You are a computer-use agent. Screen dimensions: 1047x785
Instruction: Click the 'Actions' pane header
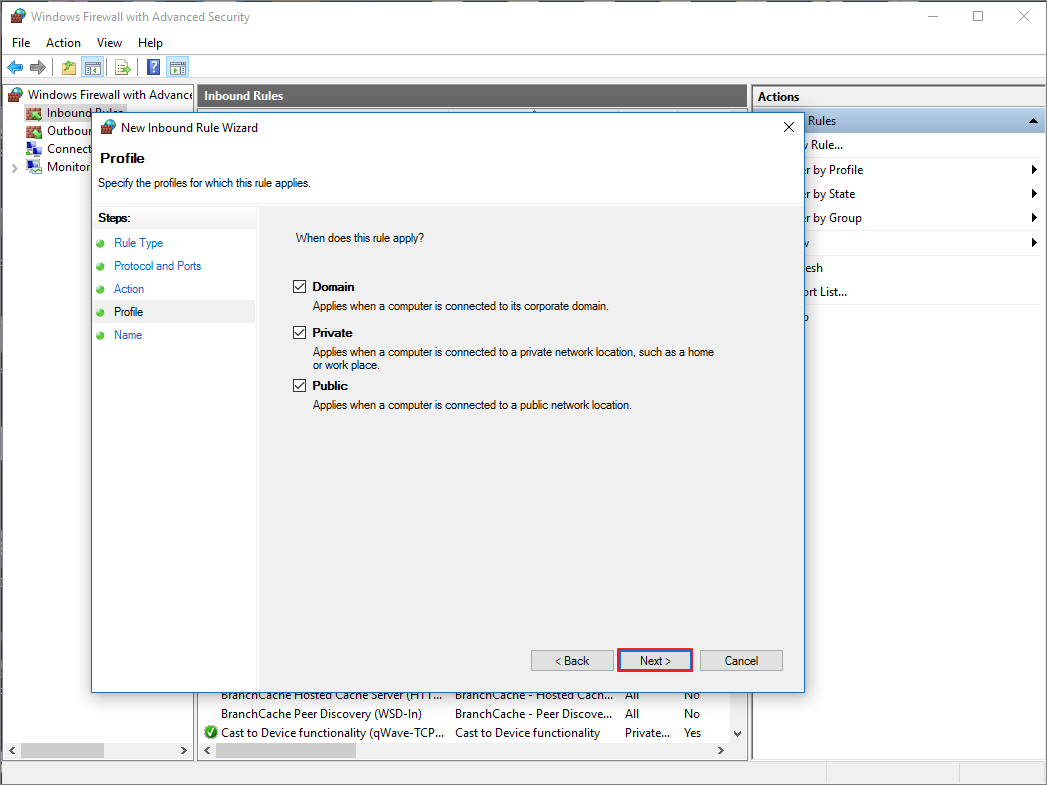tap(899, 97)
